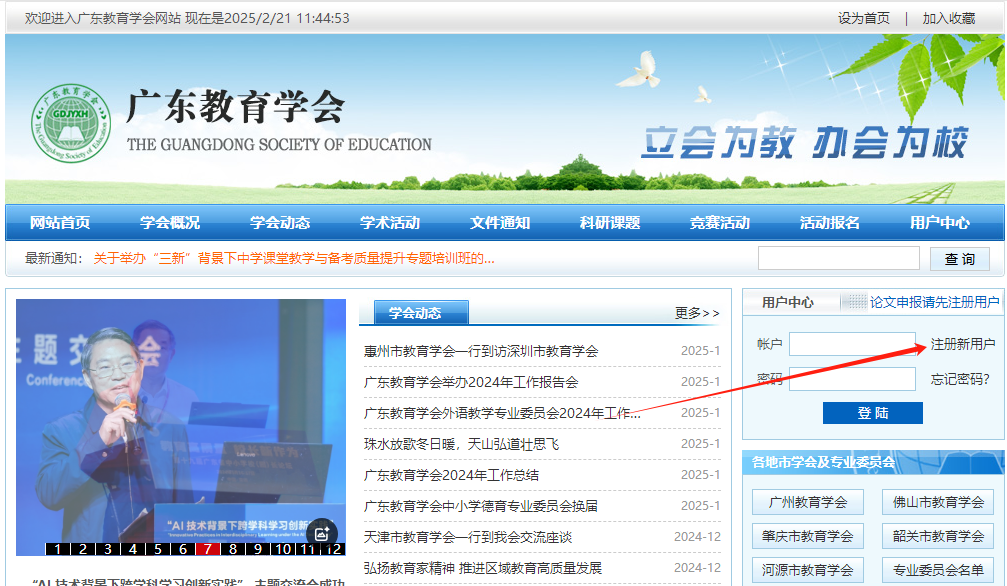Click the 广州教育学会 button
The height and width of the screenshot is (586, 1007).
808,502
